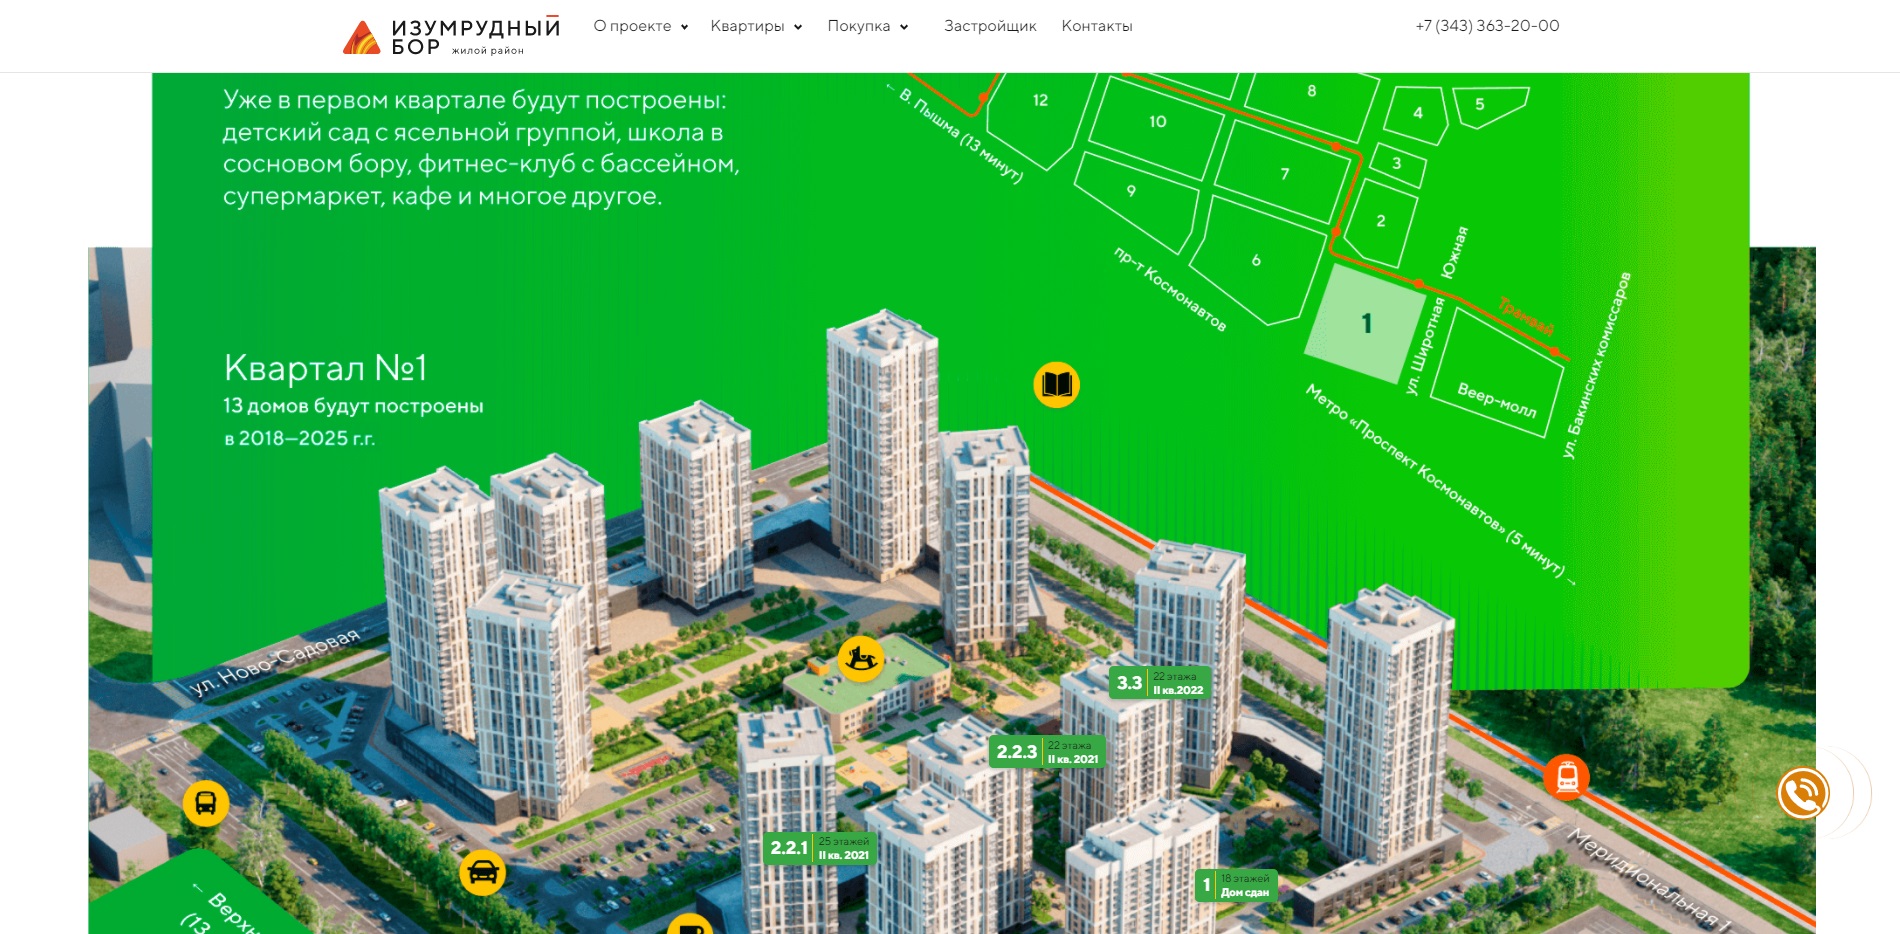Click the Меридиональная street label
Viewport: 1900px width, 934px height.
pos(1648,880)
